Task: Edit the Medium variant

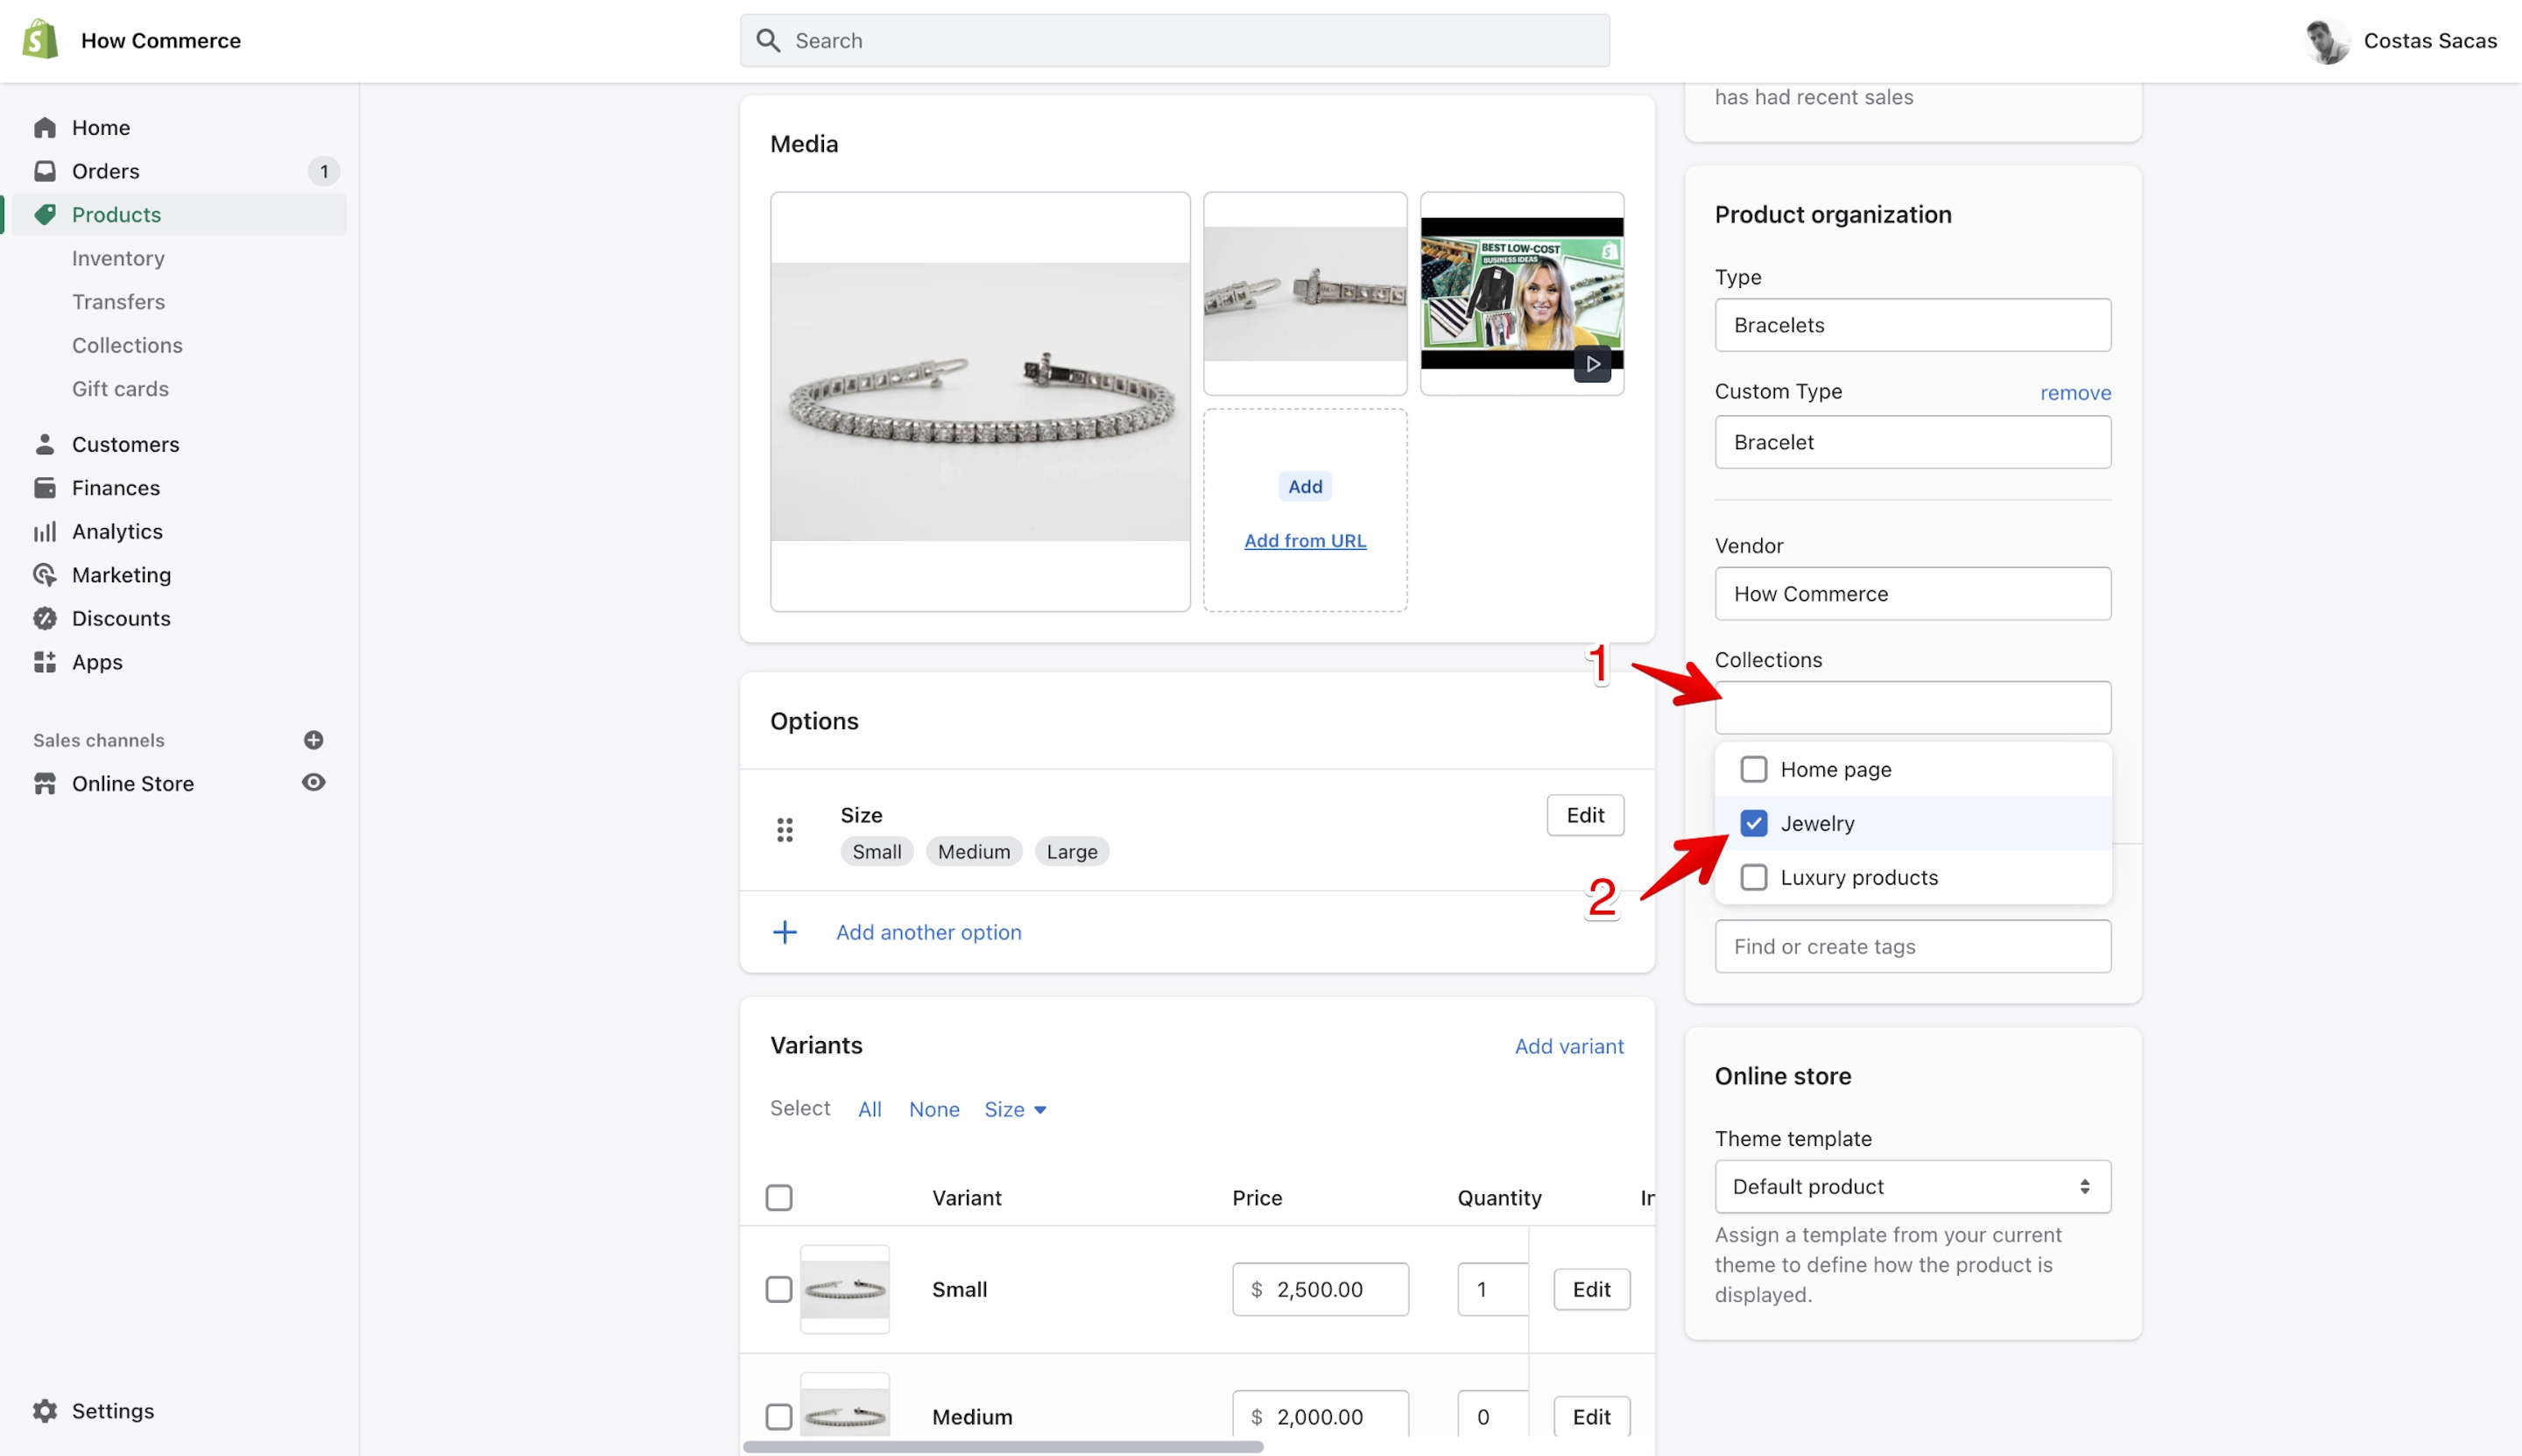Action: 1591,1417
